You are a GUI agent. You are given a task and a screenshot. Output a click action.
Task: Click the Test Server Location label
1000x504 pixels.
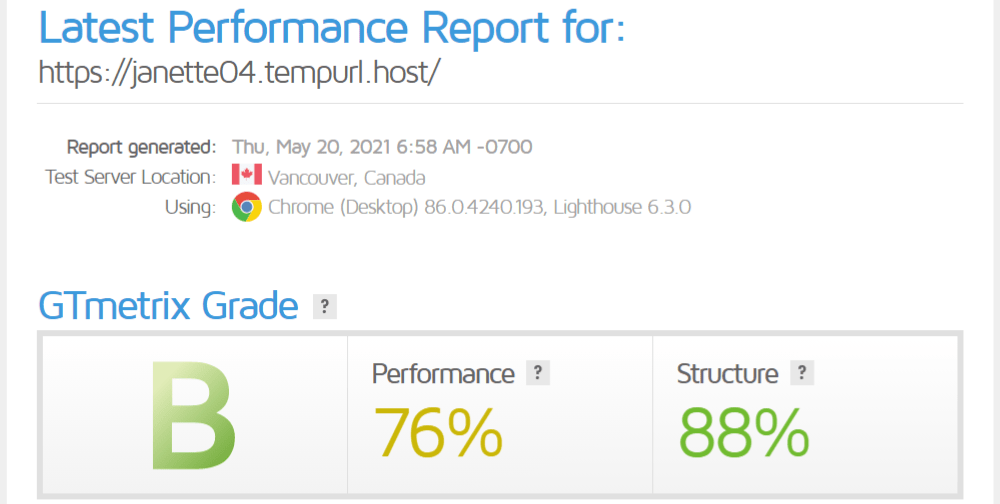click(130, 177)
